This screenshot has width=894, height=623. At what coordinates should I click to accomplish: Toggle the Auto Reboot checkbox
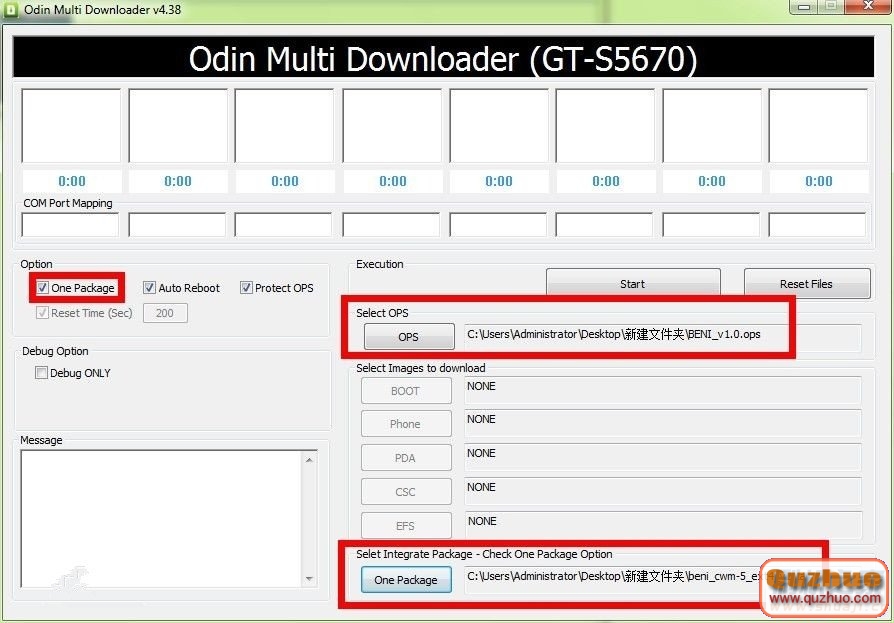coord(149,288)
